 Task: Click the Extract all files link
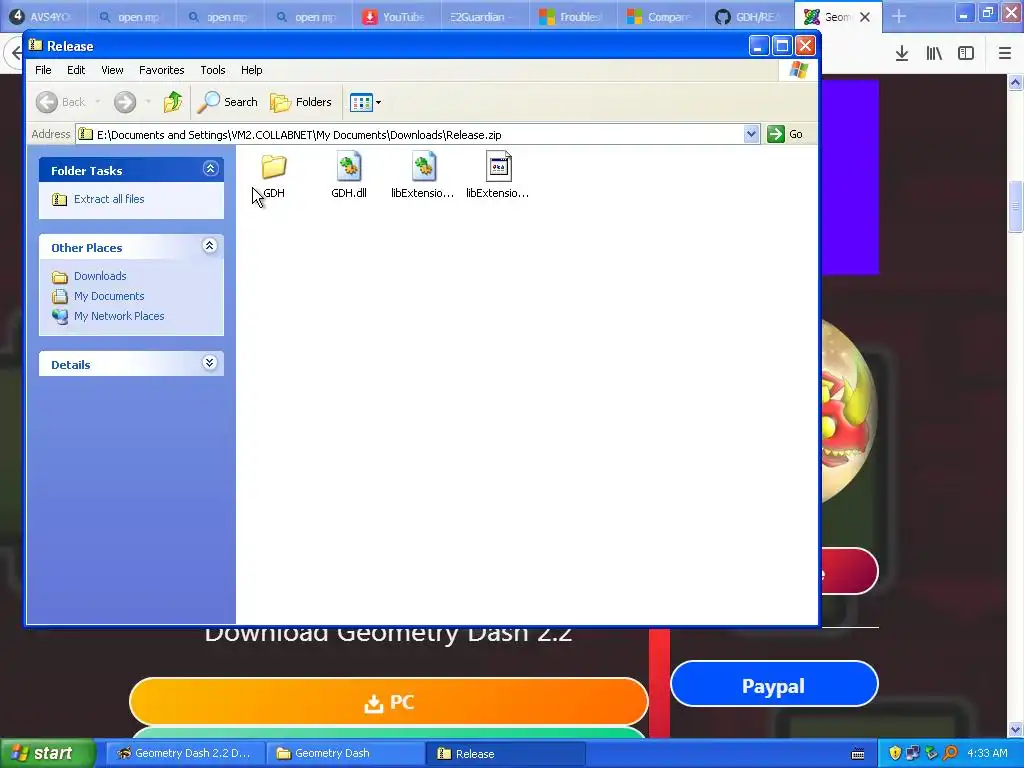pyautogui.click(x=109, y=199)
